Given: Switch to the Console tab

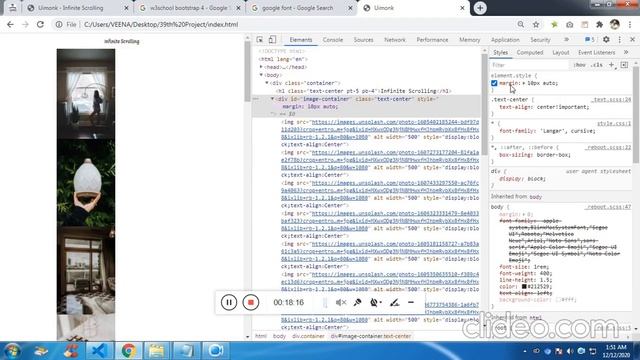Looking at the screenshot, I should pos(333,40).
